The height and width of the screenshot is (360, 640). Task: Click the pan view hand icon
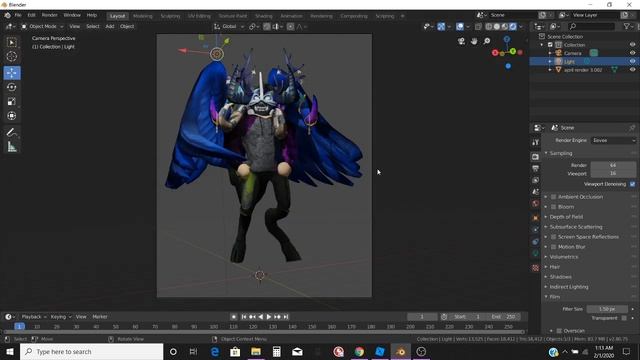[474, 41]
